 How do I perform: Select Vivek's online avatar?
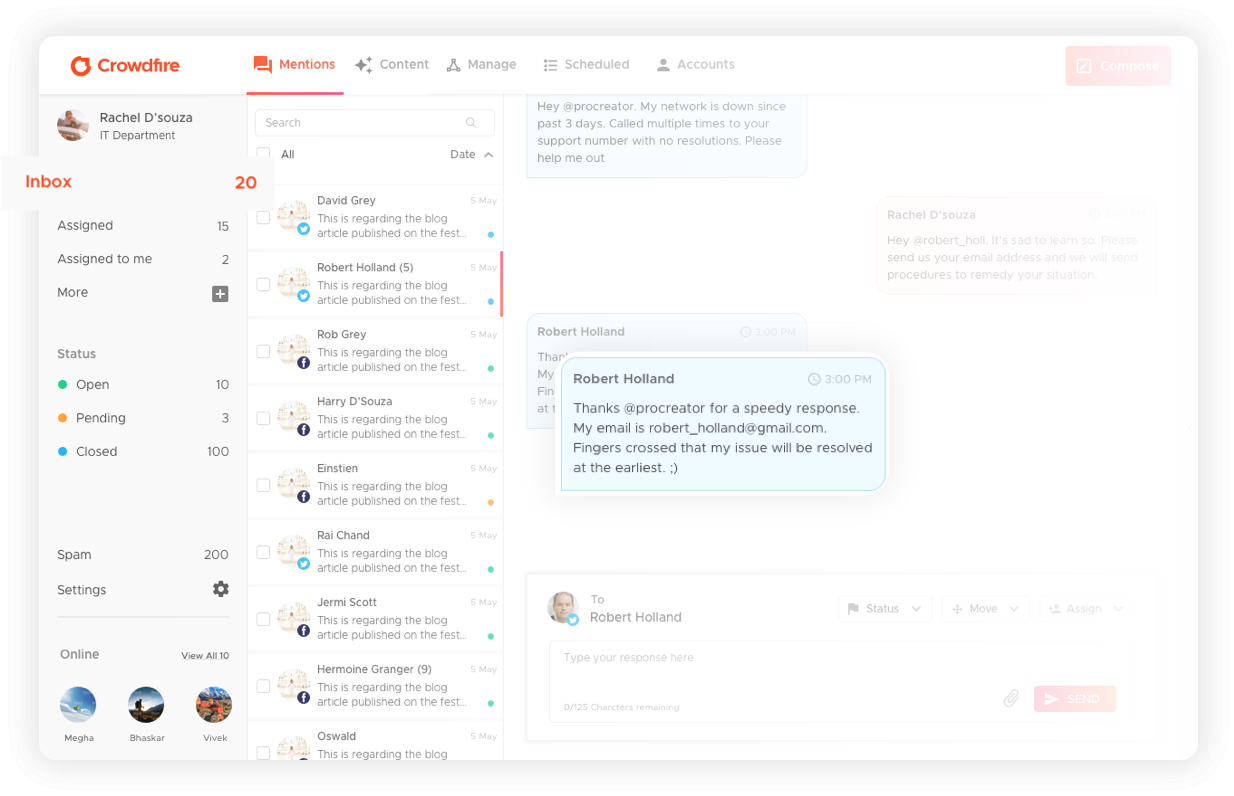[214, 705]
